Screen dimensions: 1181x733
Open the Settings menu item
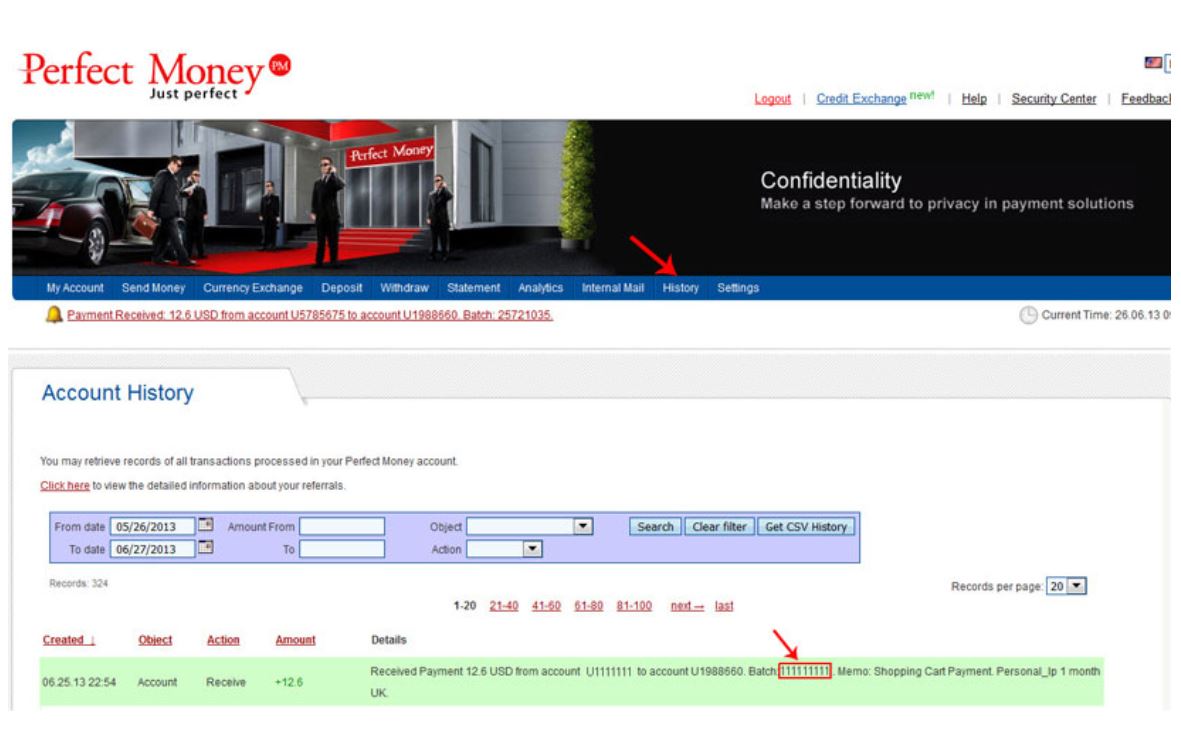pos(737,288)
